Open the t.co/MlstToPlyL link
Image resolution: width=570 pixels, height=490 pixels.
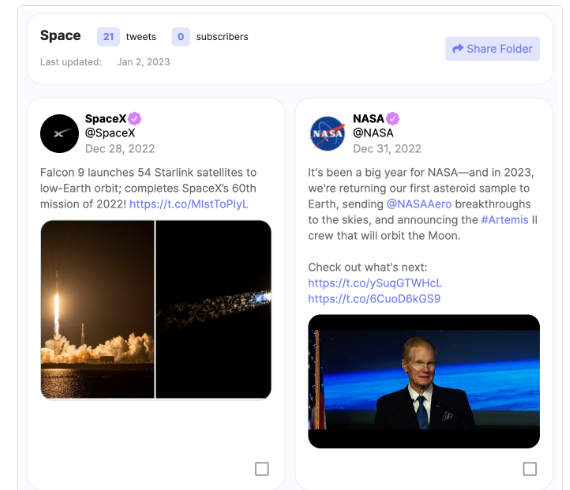[x=189, y=204]
